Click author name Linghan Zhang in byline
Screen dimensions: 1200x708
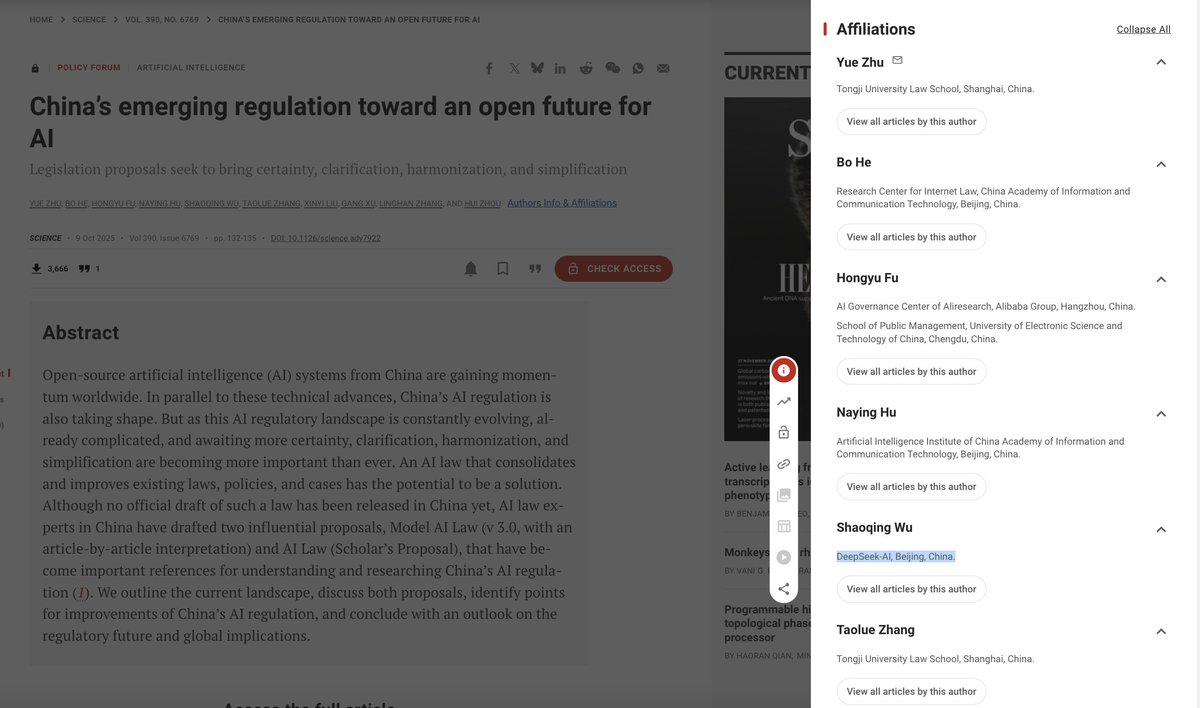[x=411, y=204]
